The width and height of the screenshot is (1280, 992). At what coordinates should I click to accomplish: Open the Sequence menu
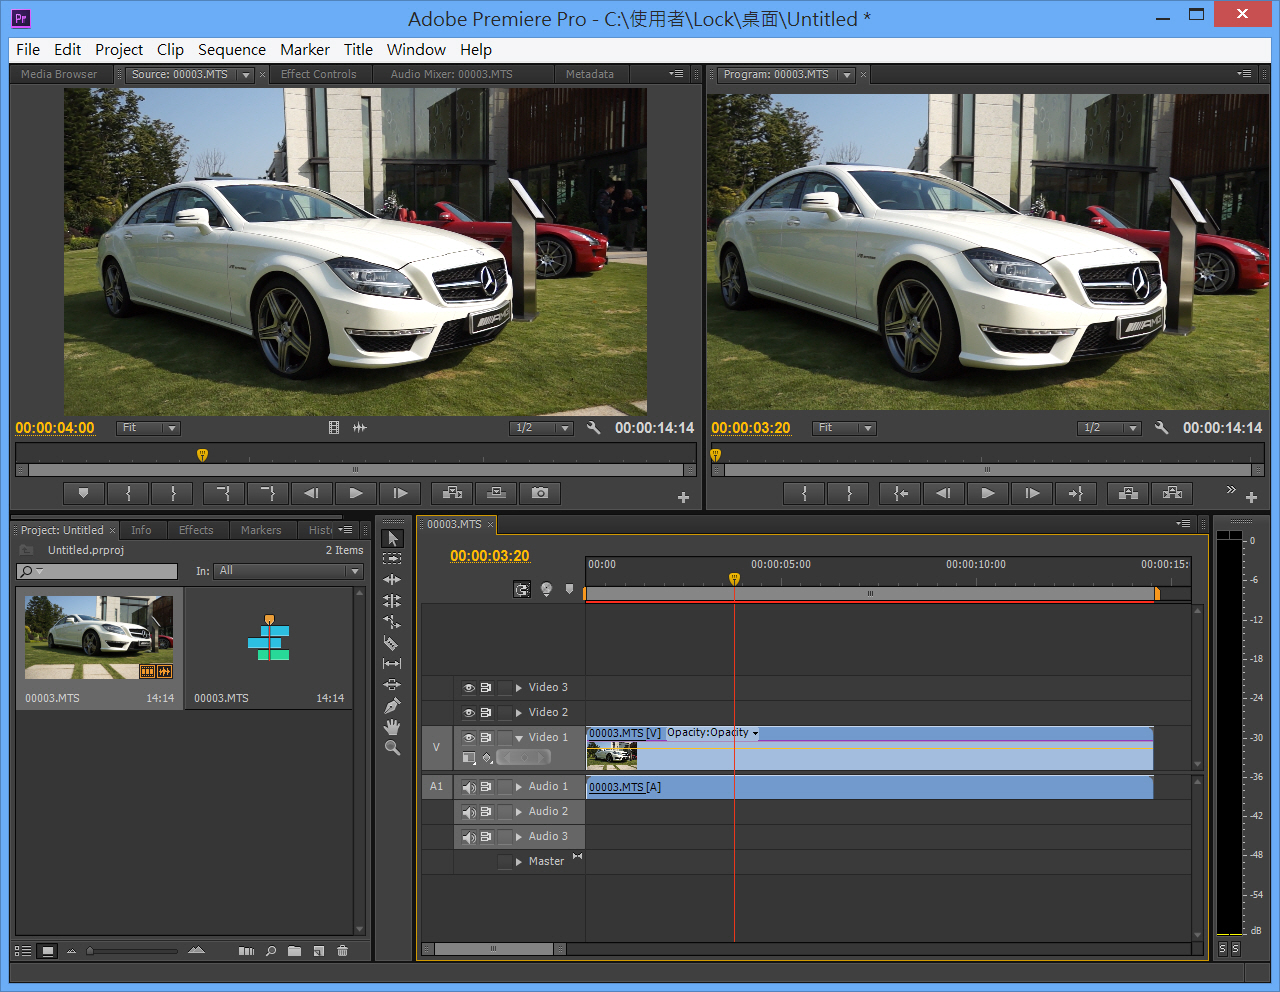tap(231, 50)
